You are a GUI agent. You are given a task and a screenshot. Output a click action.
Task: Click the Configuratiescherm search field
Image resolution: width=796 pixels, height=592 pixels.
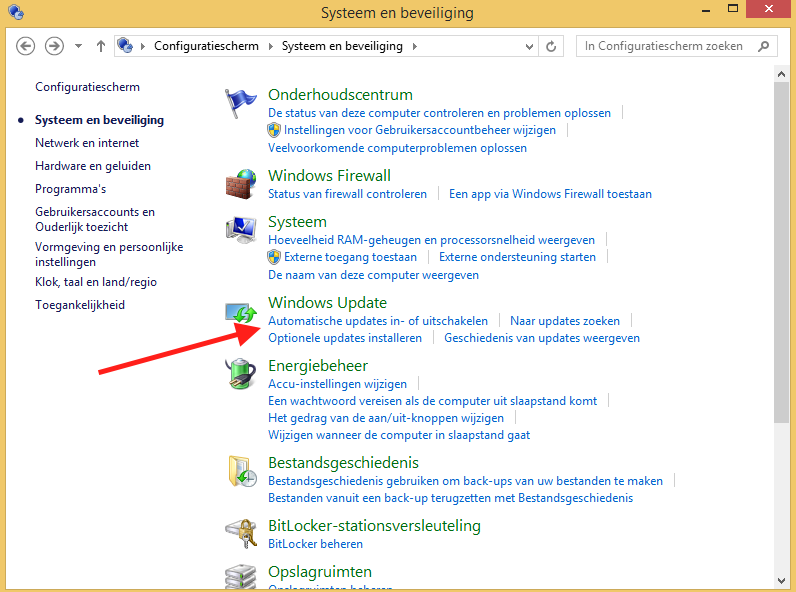point(665,46)
